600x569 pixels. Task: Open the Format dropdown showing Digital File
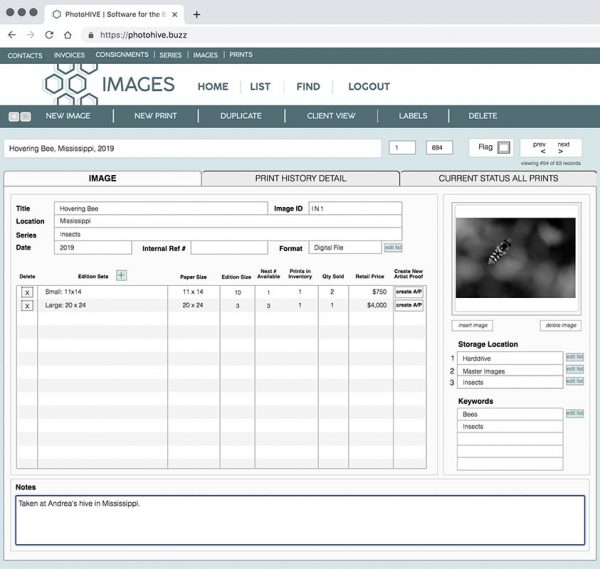pyautogui.click(x=343, y=247)
